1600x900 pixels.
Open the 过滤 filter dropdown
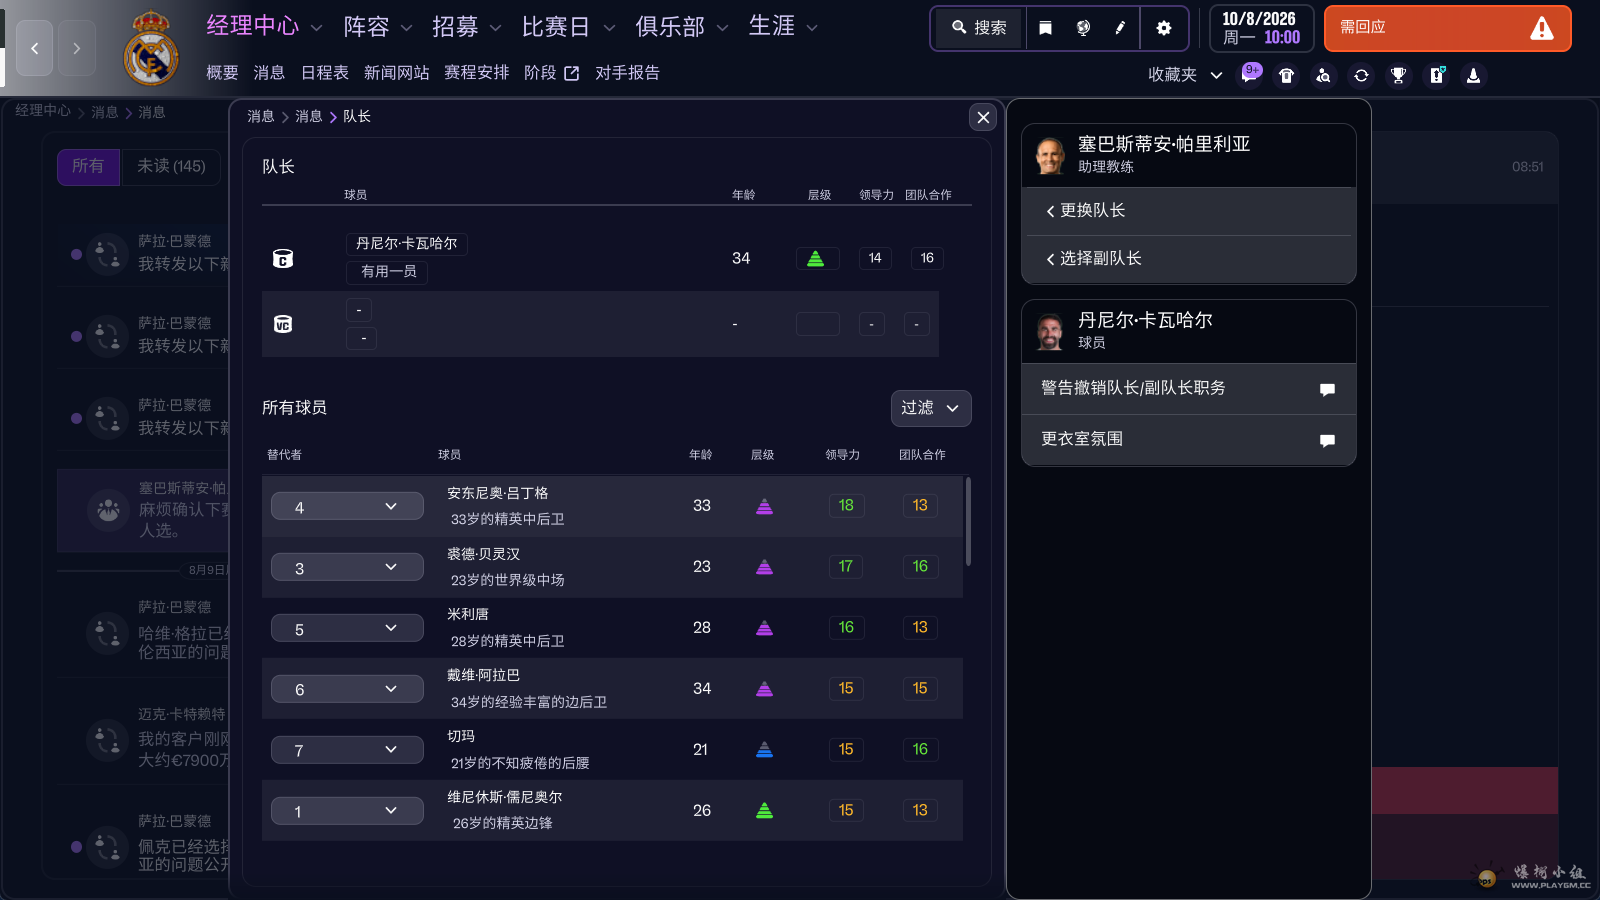(x=930, y=408)
